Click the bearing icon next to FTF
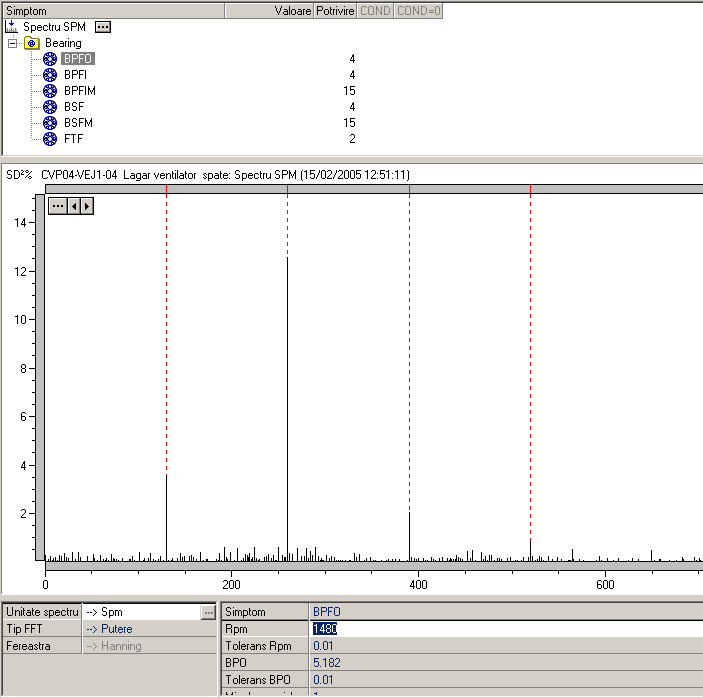703x698 pixels. pyautogui.click(x=50, y=139)
